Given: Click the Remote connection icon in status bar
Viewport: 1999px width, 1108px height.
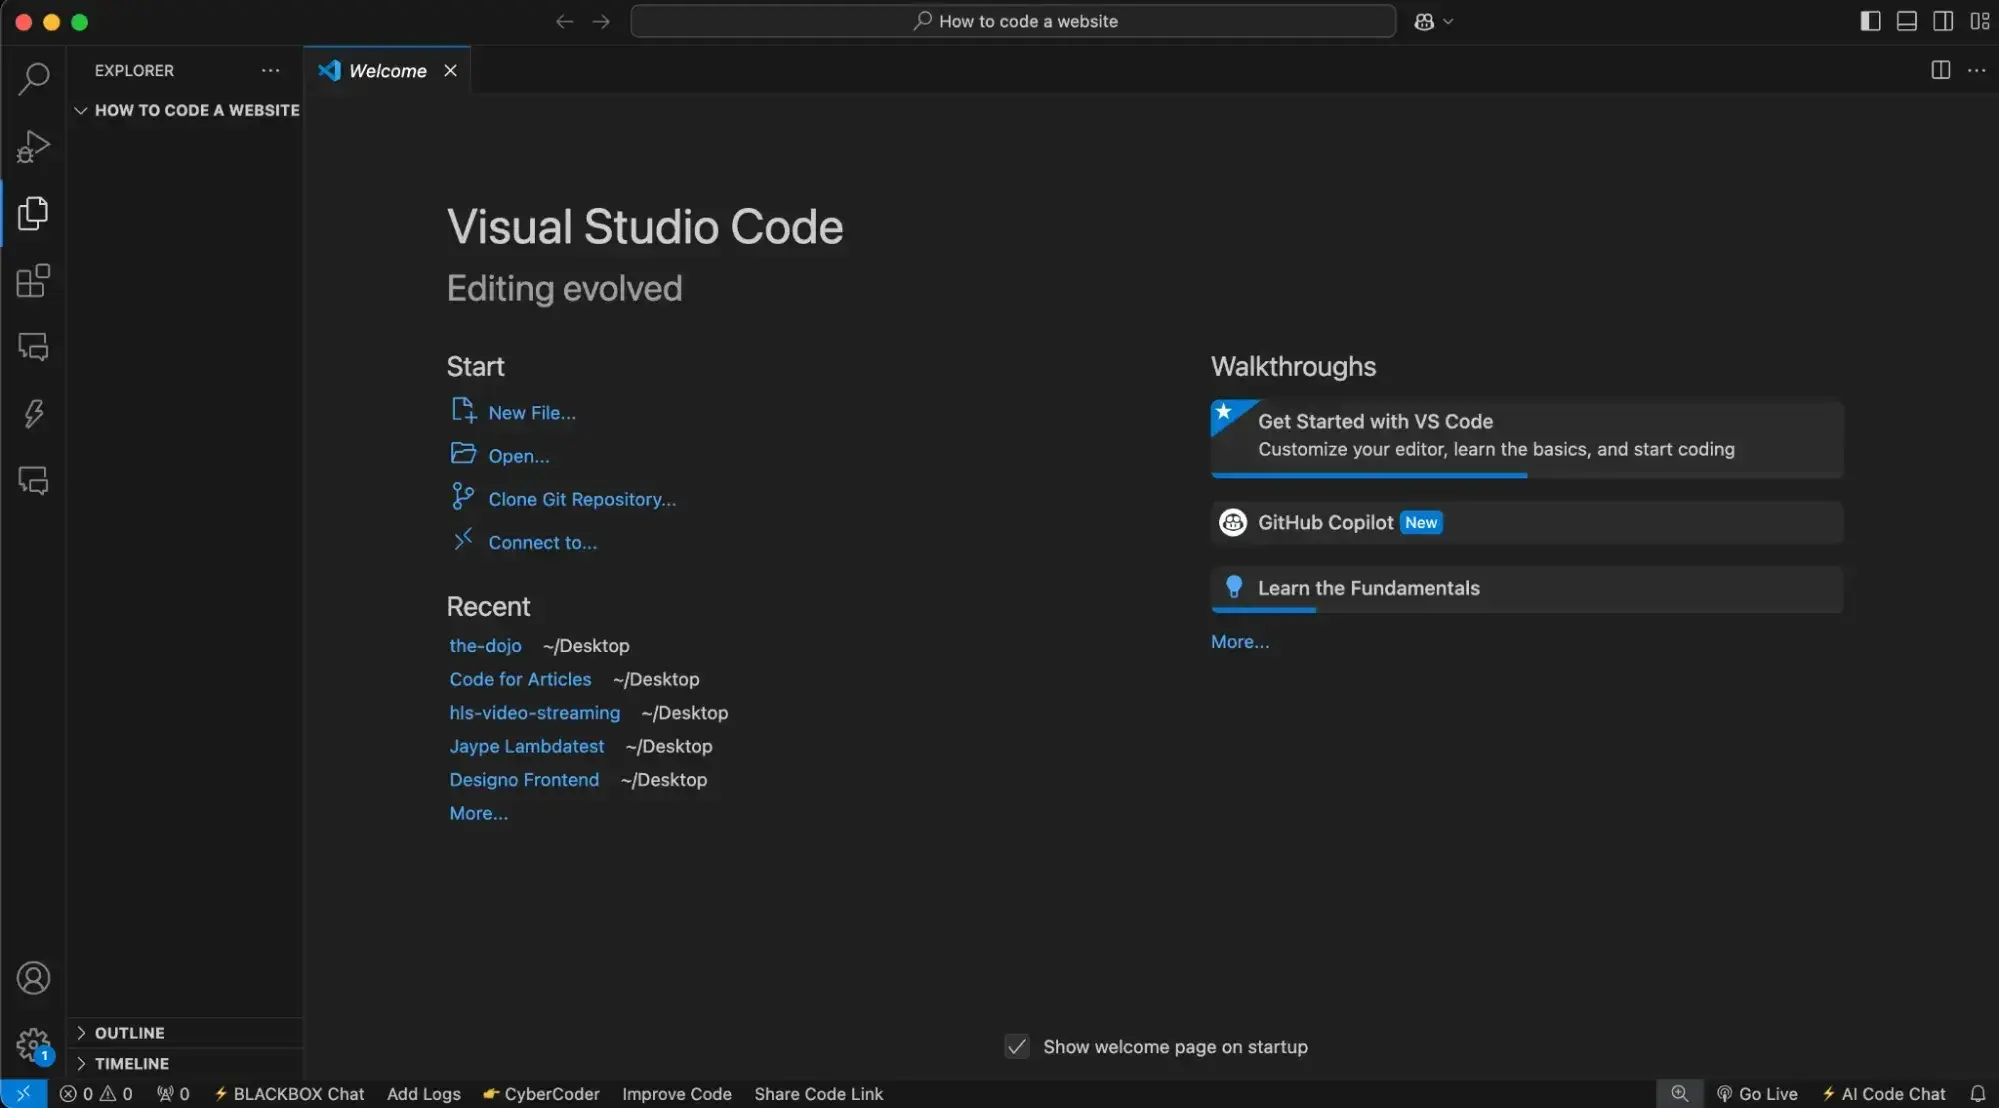Looking at the screenshot, I should pos(22,1094).
